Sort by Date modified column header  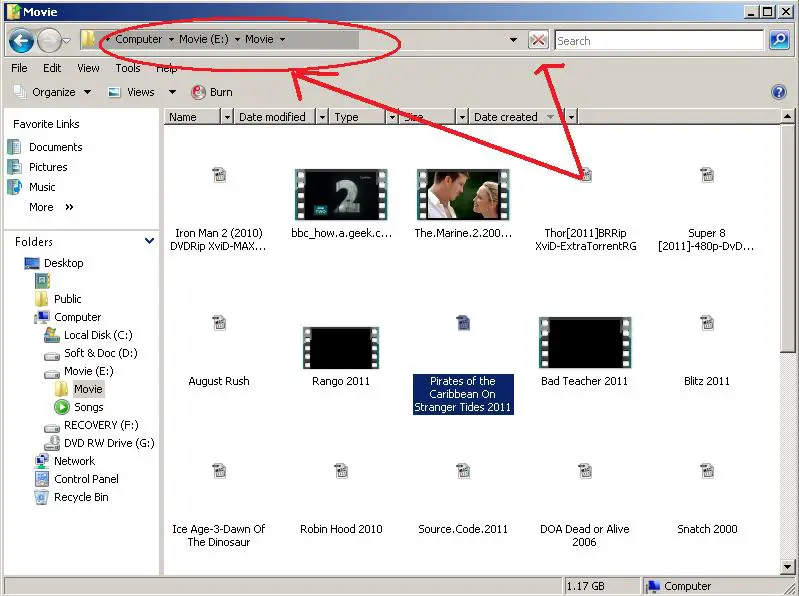click(x=275, y=117)
